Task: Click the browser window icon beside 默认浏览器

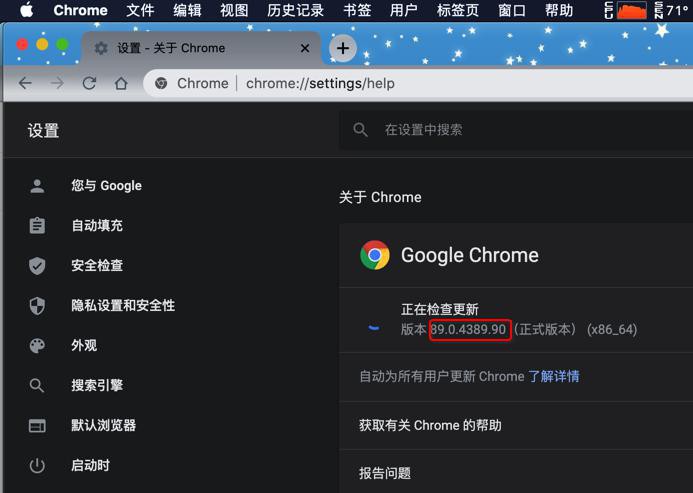Action: [x=37, y=426]
